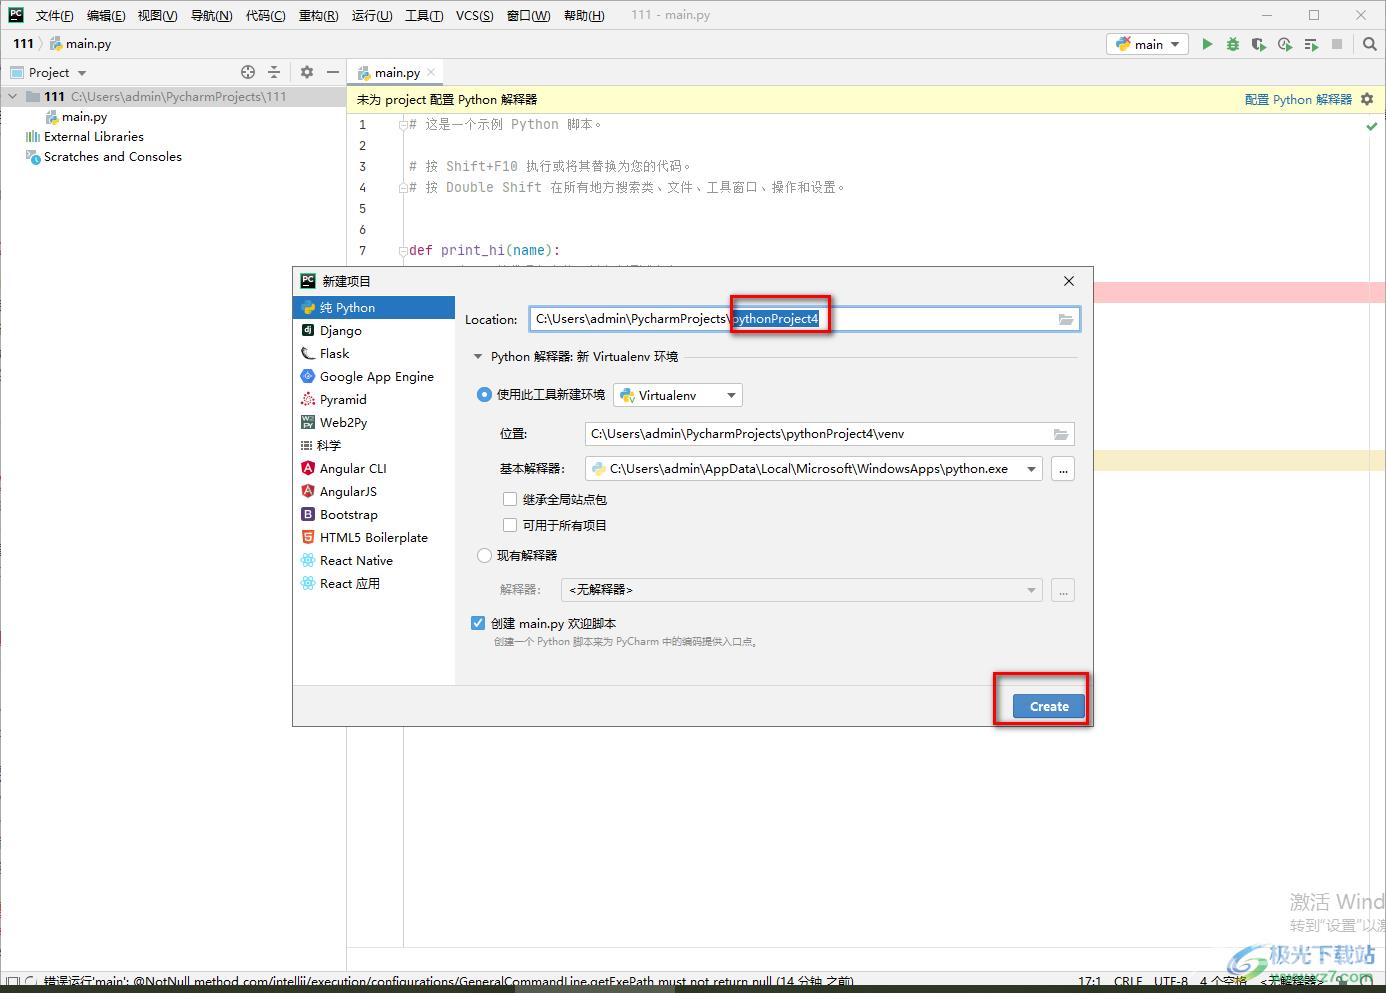
Task: Select Scratches and Consoles tree item
Action: (113, 157)
